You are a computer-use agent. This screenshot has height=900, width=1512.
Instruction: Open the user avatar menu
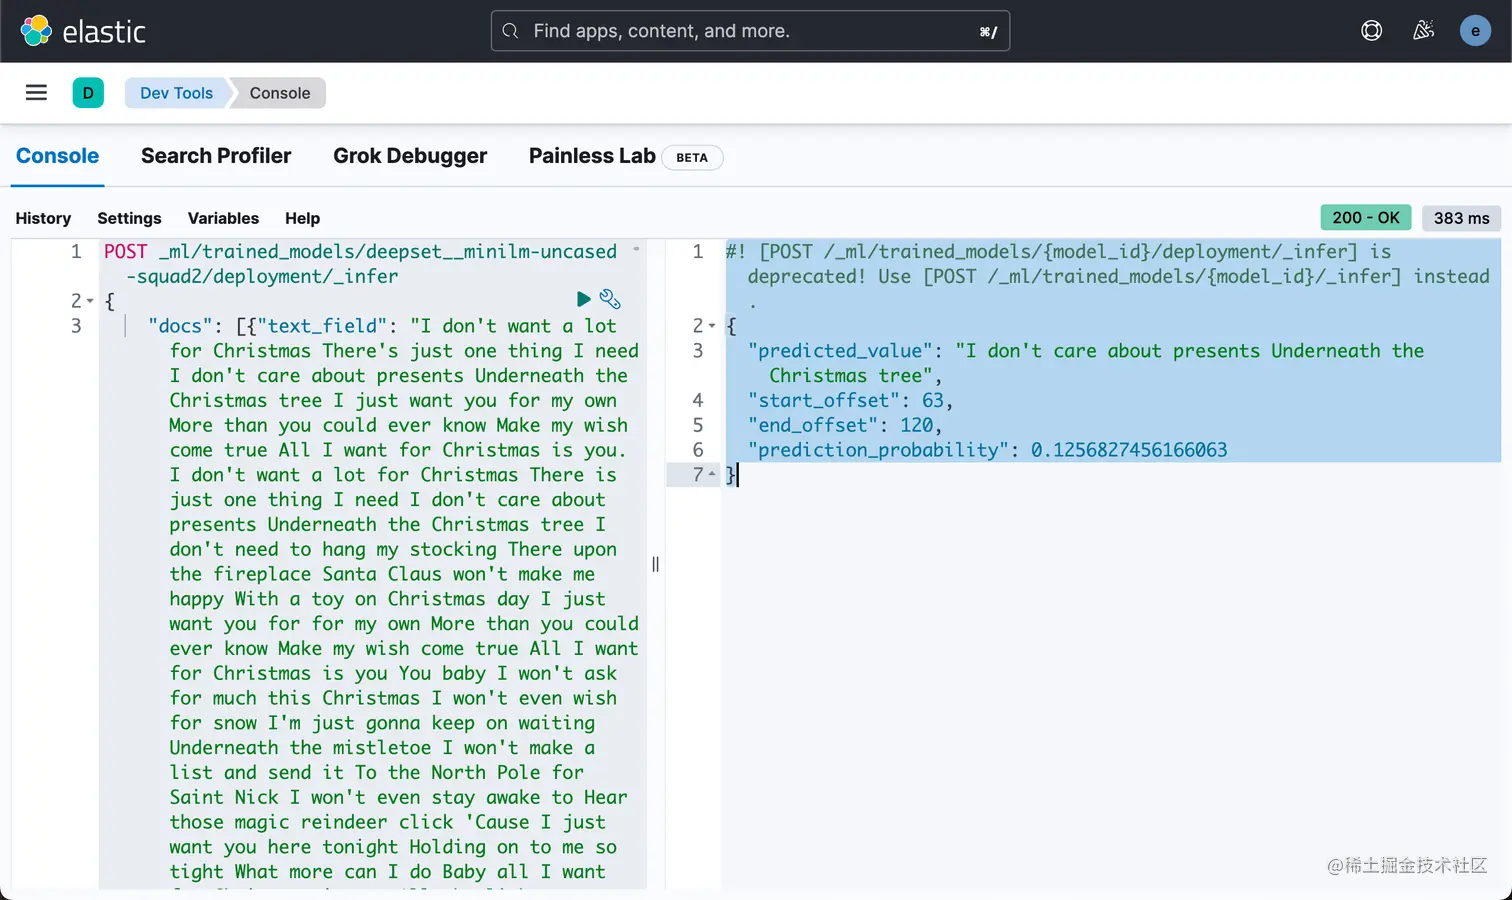[x=1475, y=31]
